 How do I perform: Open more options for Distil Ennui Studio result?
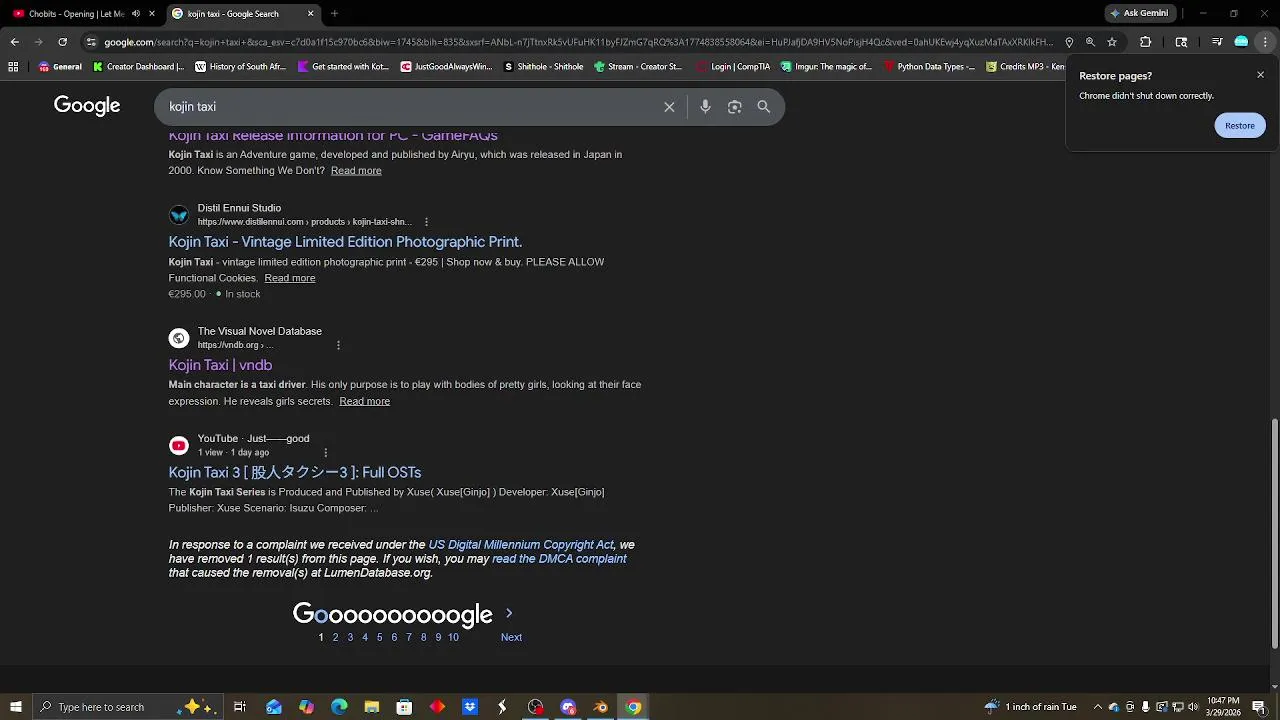pos(426,222)
